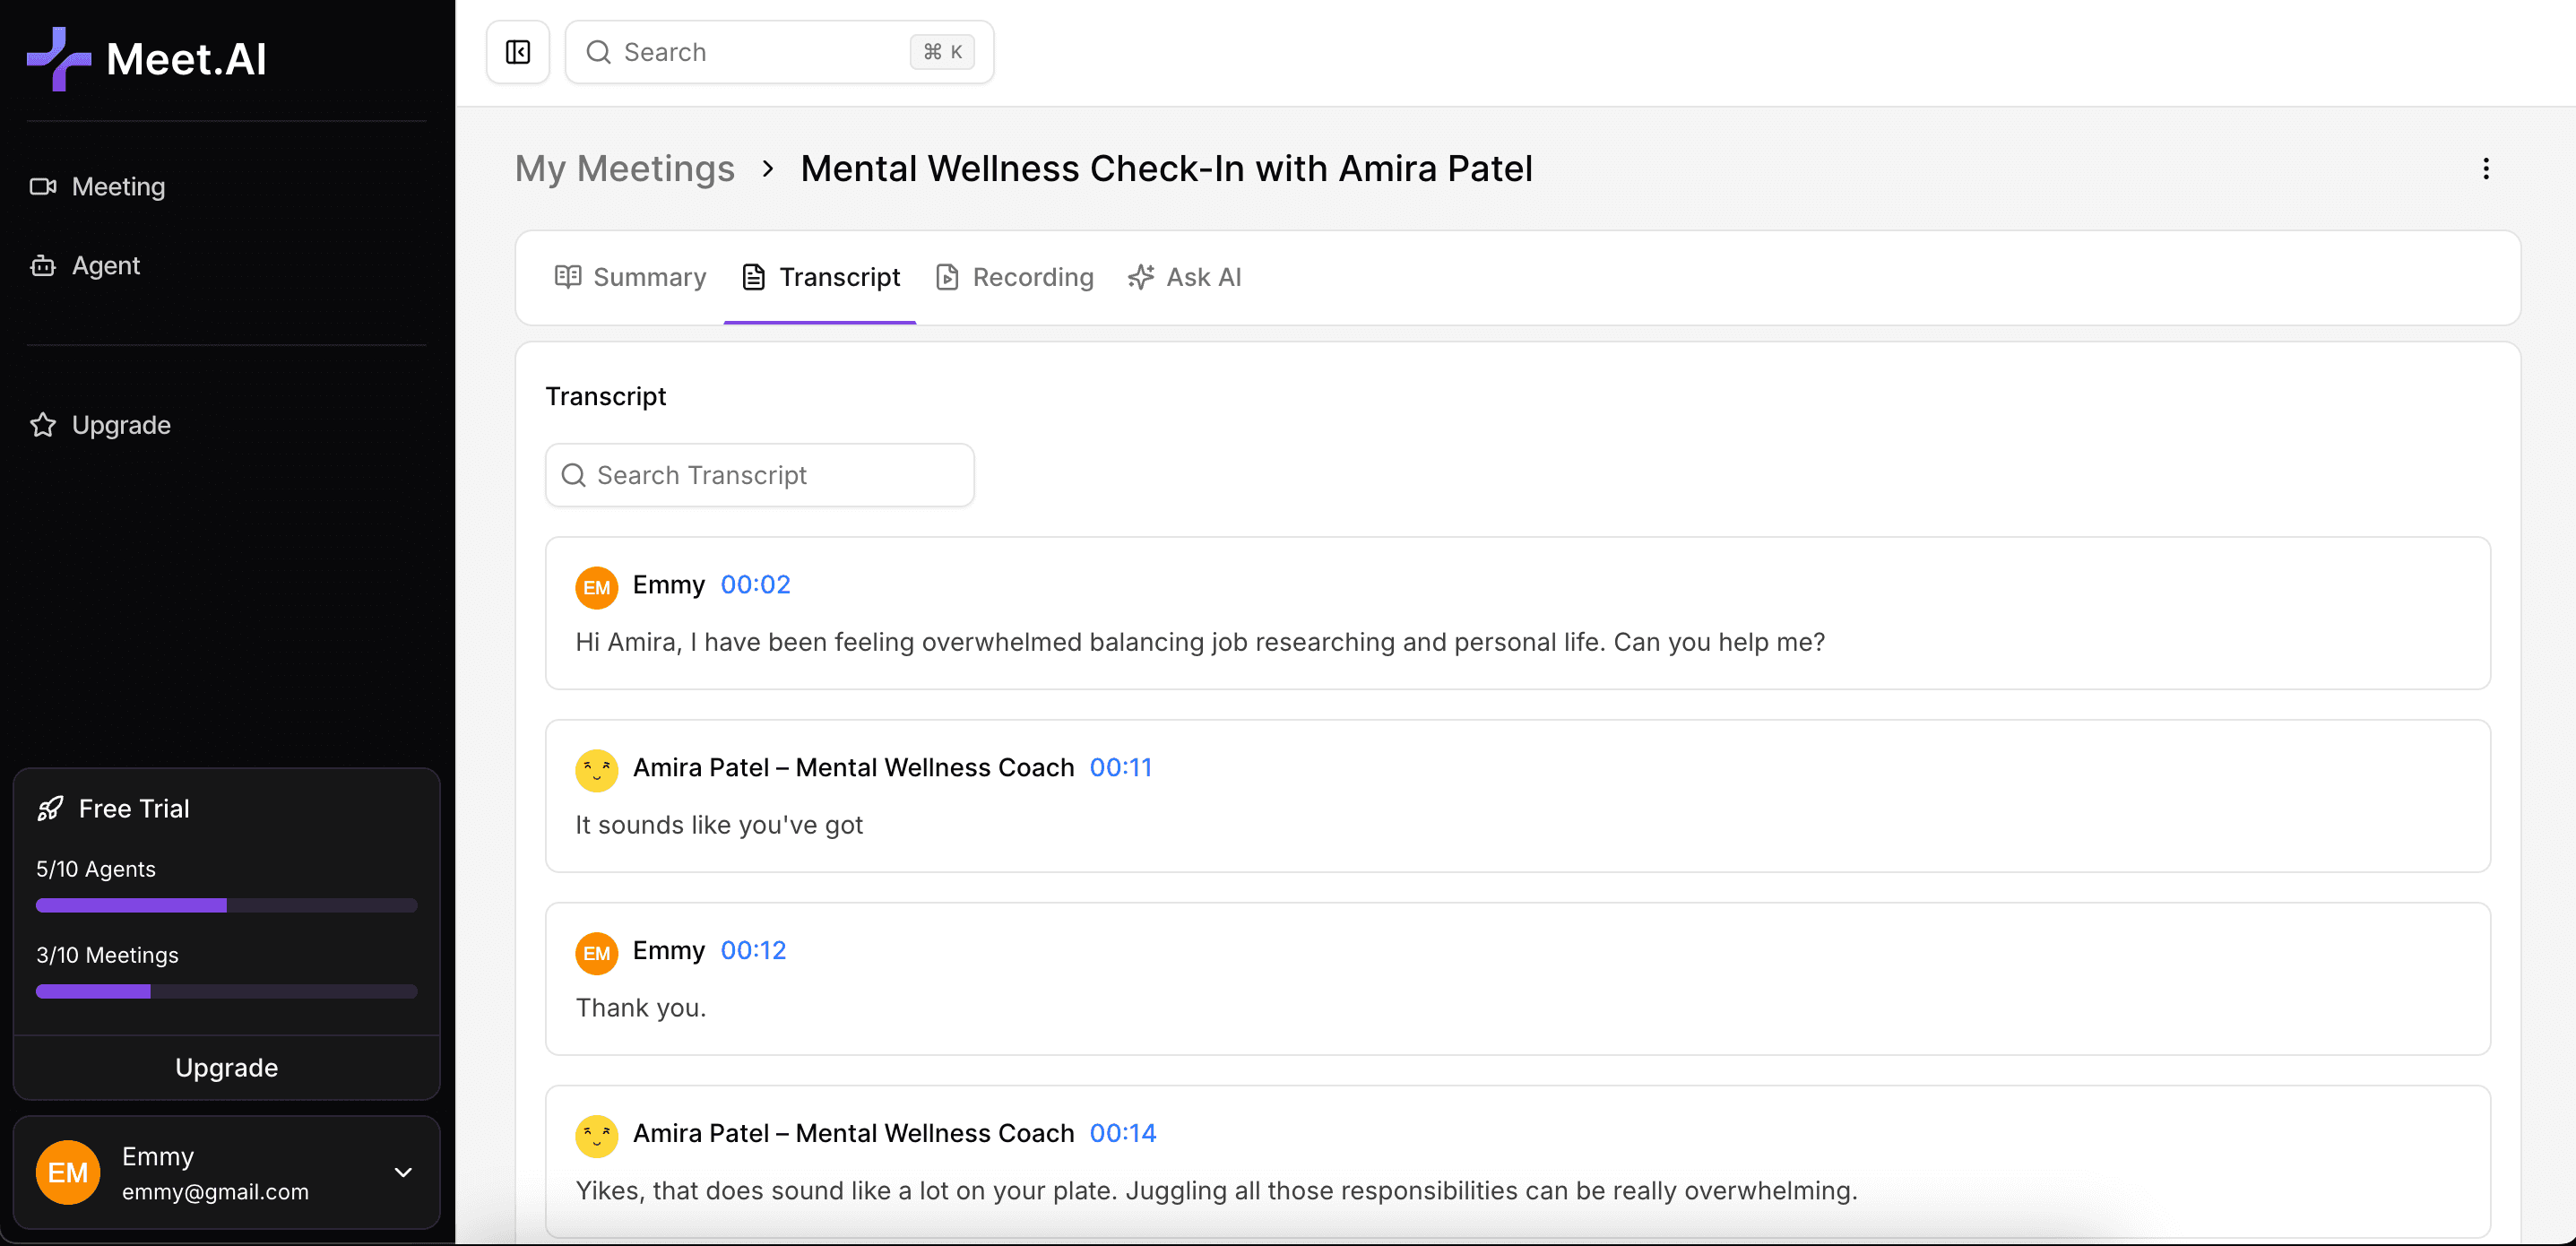Open the three-dot meeting options menu

point(2485,169)
